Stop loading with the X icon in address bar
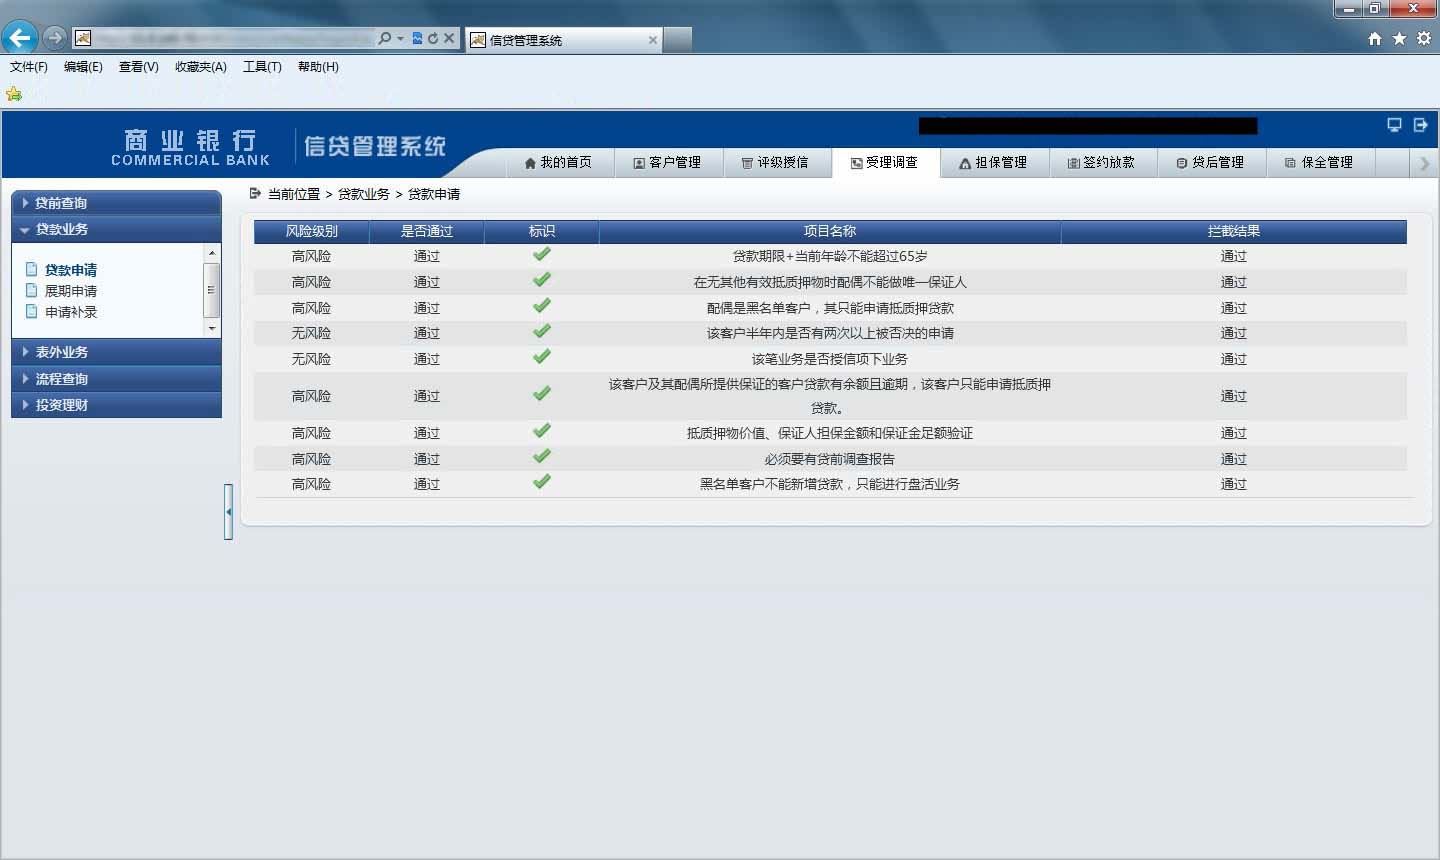The image size is (1440, 860). 449,38
